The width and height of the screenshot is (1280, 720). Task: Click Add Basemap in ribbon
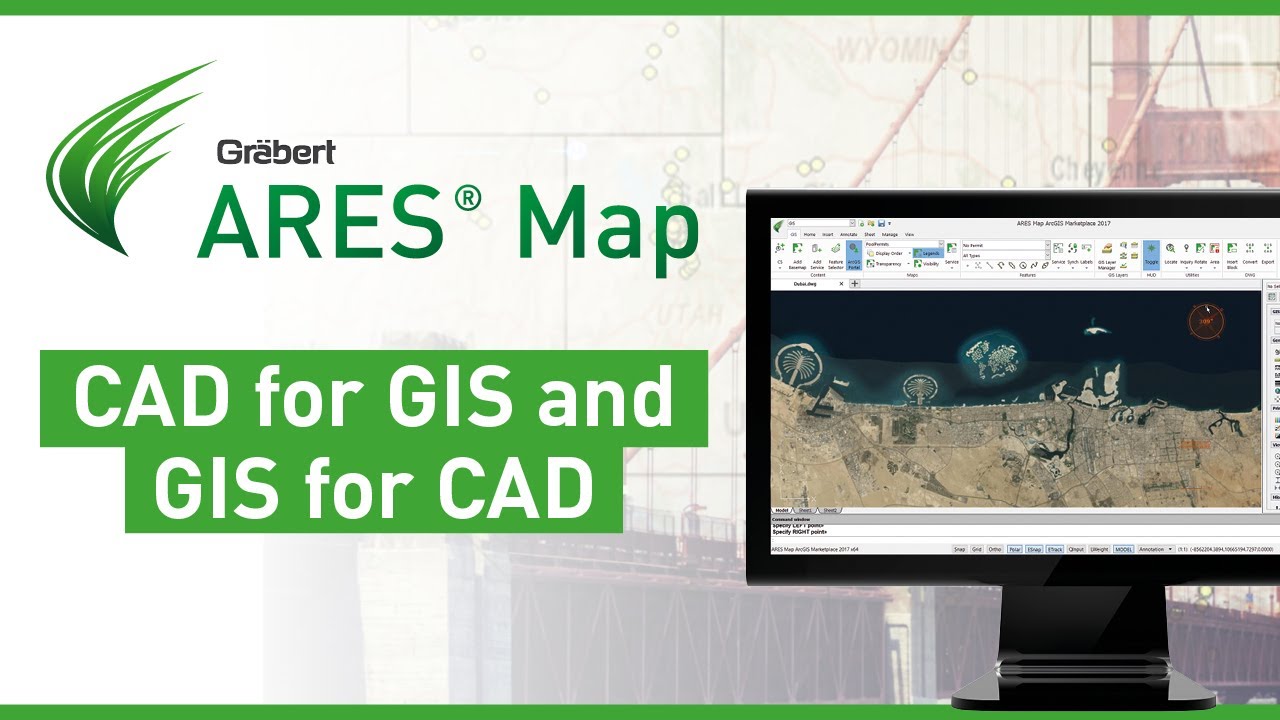[x=797, y=254]
